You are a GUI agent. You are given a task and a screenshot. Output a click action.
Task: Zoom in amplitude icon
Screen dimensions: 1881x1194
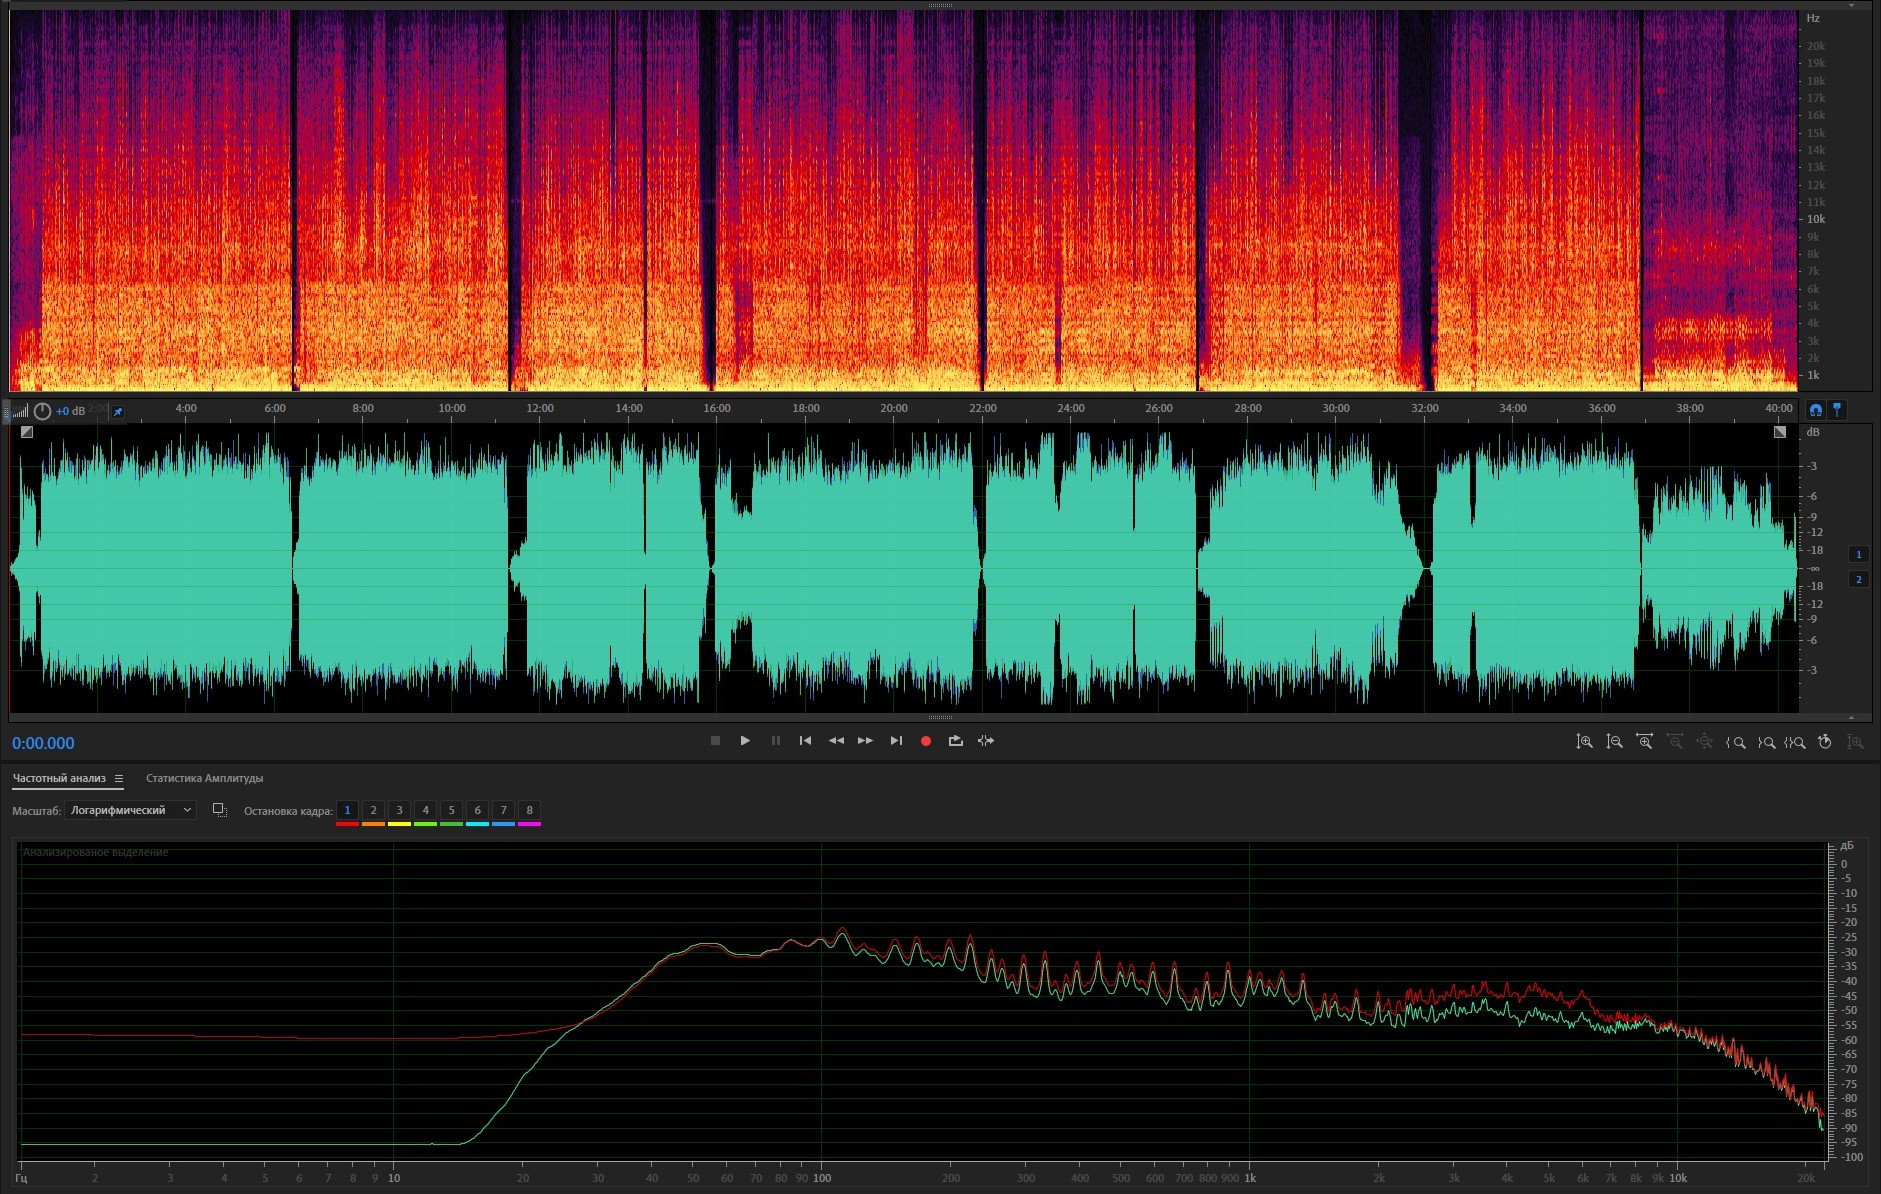coord(1584,742)
